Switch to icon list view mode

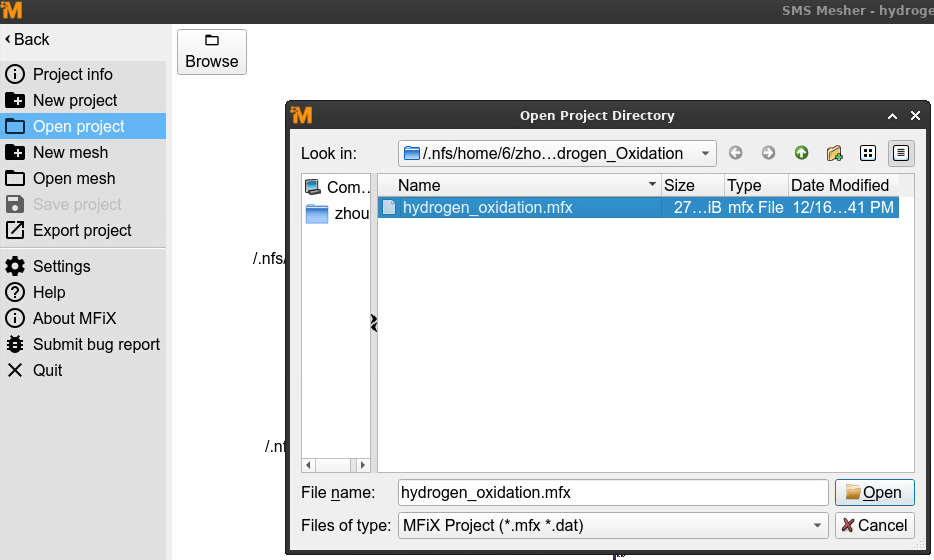868,153
